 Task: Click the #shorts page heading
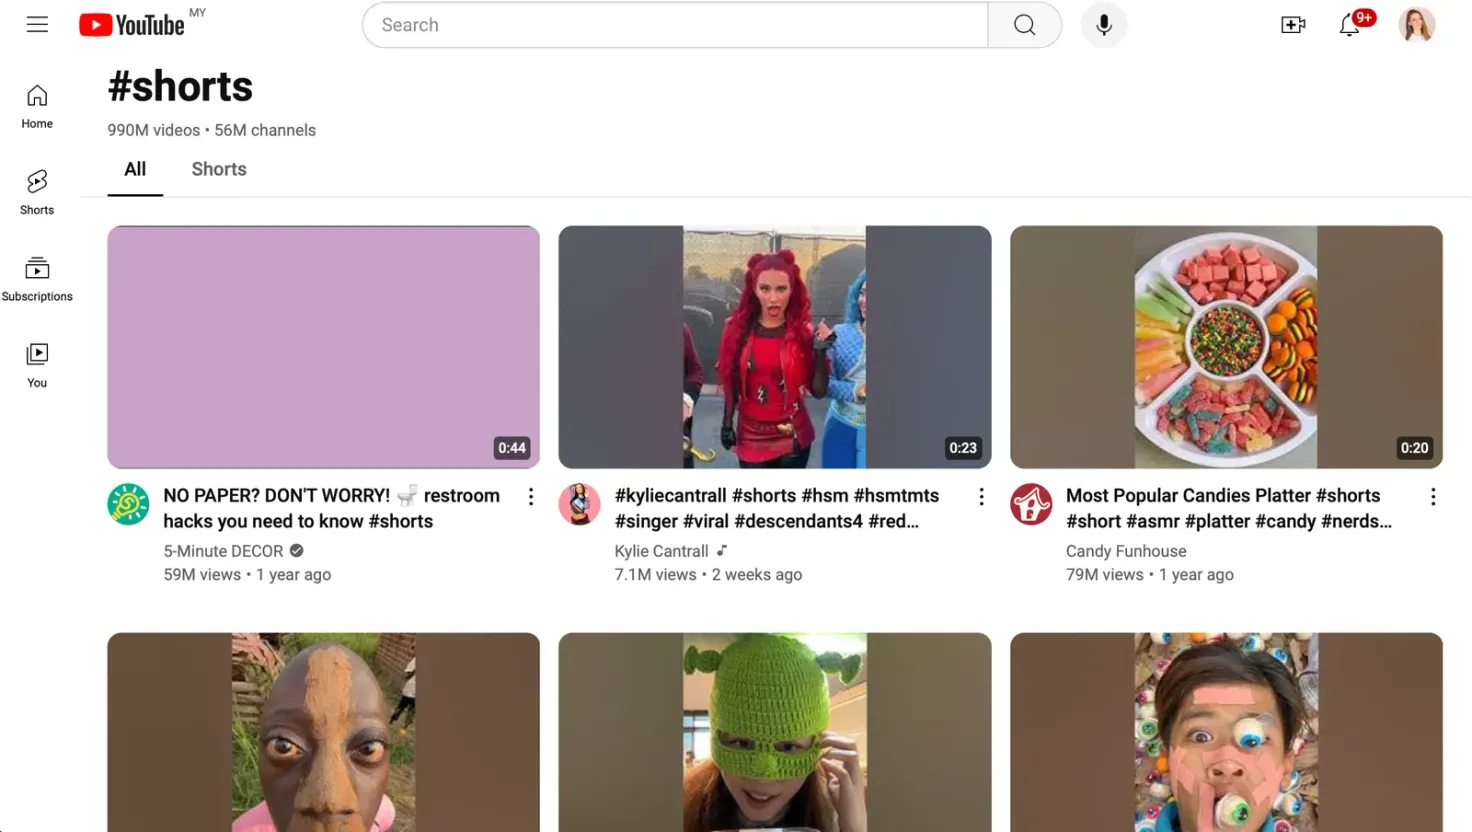180,87
